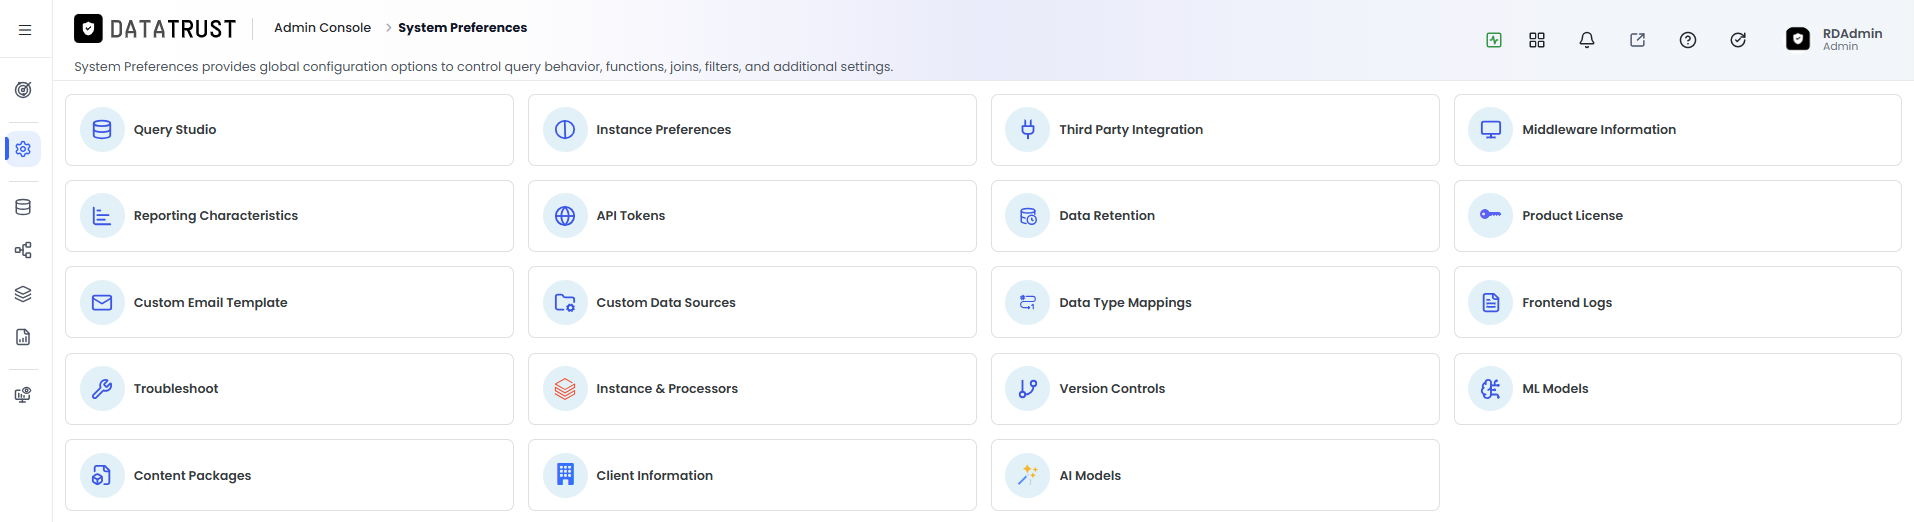Go to Admin Console breadcrumb

[x=322, y=28]
